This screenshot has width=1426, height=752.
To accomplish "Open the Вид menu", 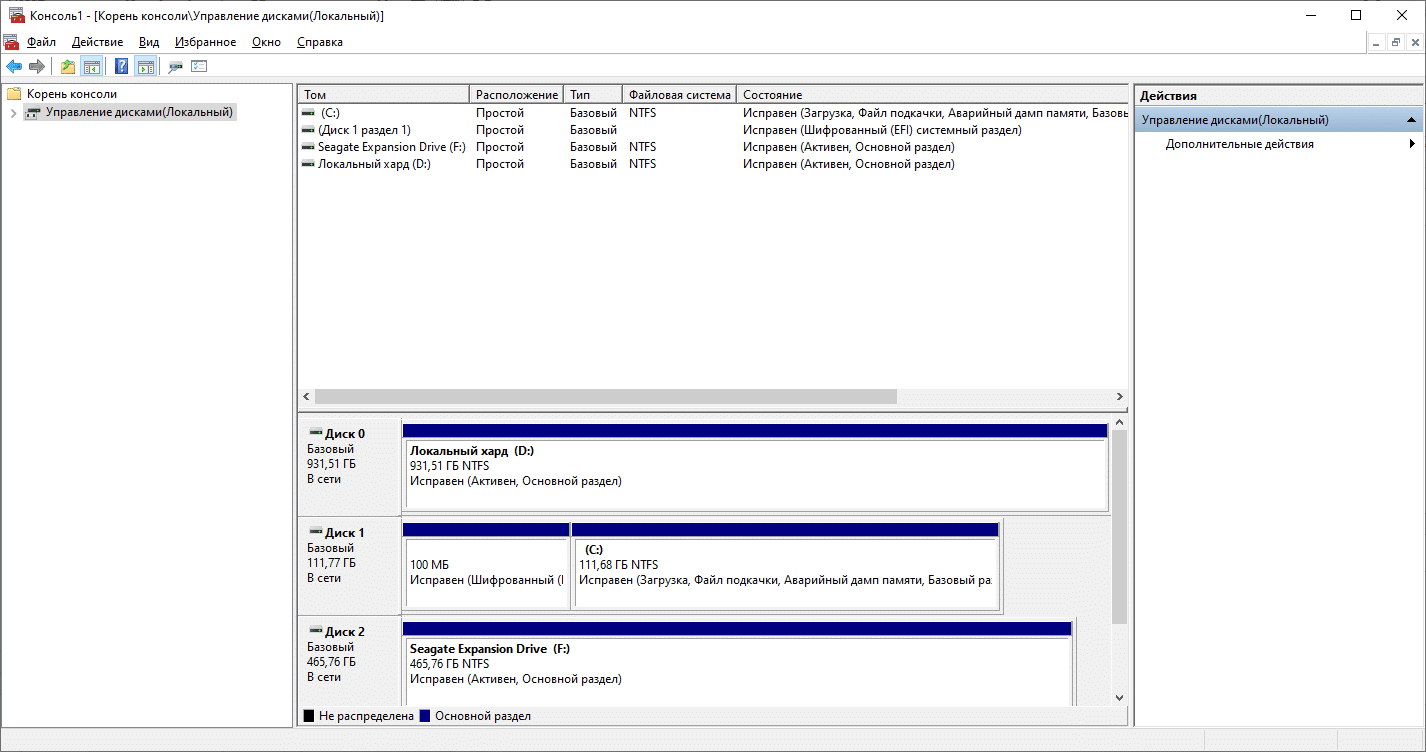I will (149, 42).
